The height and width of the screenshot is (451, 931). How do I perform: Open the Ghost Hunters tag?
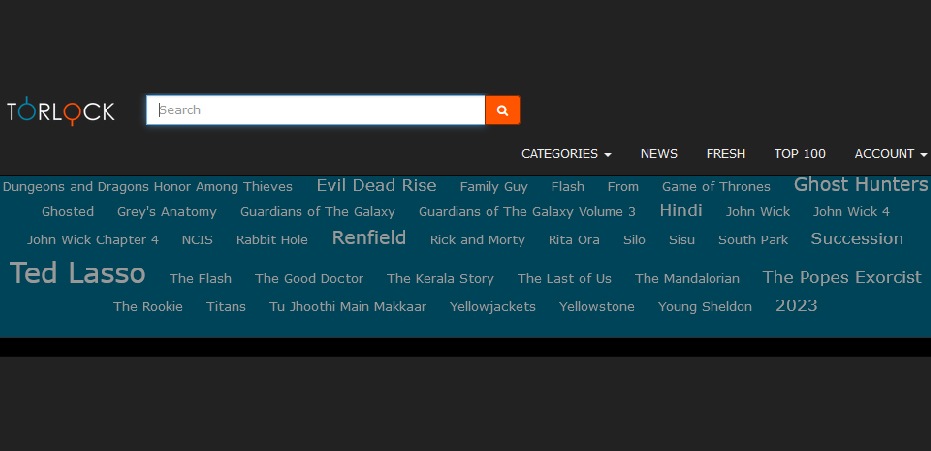pos(861,185)
